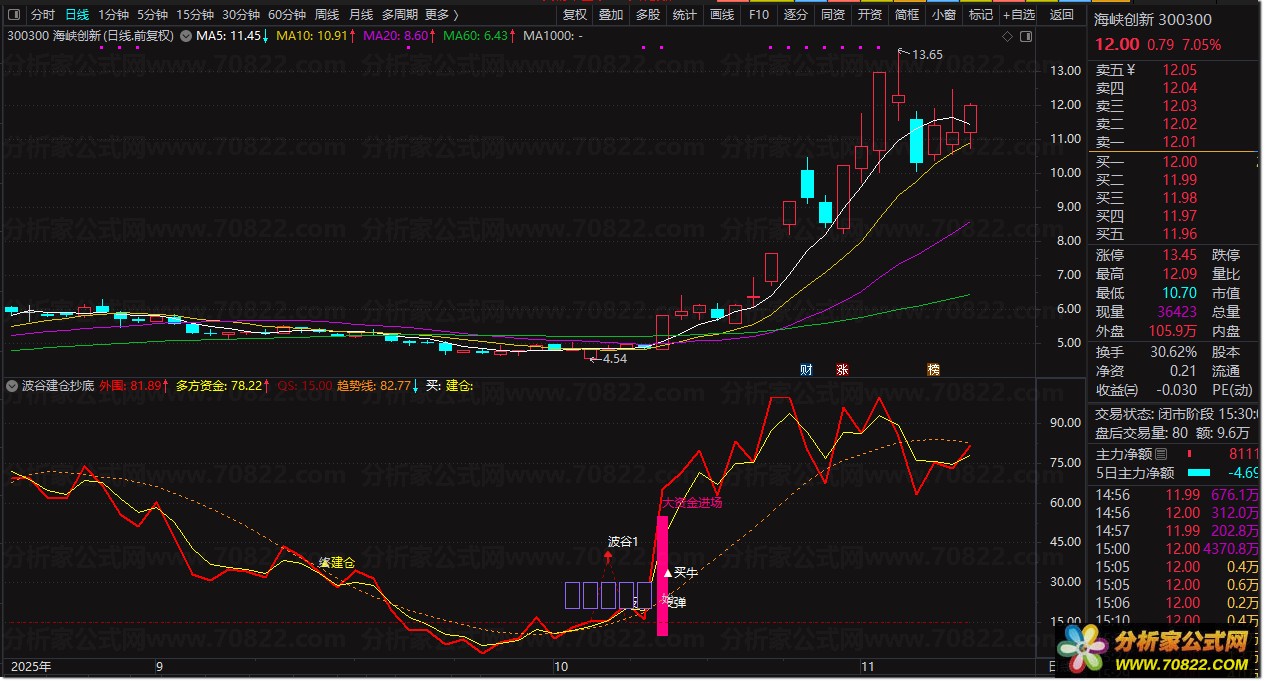The image size is (1265, 681).
Task: Click the 涨停 limit-up price 13.45
Action: point(1179,255)
